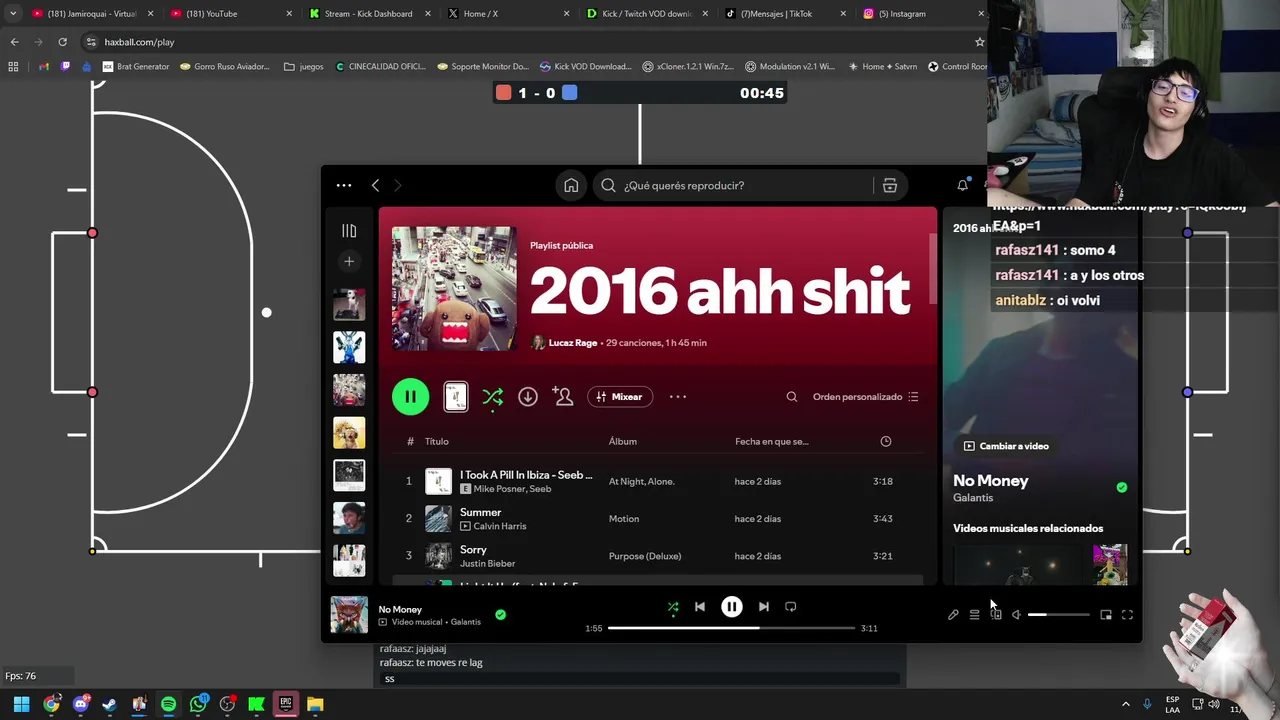This screenshot has width=1280, height=720.
Task: Toggle the saved checkmark in bottom player bar
Action: coord(500,615)
